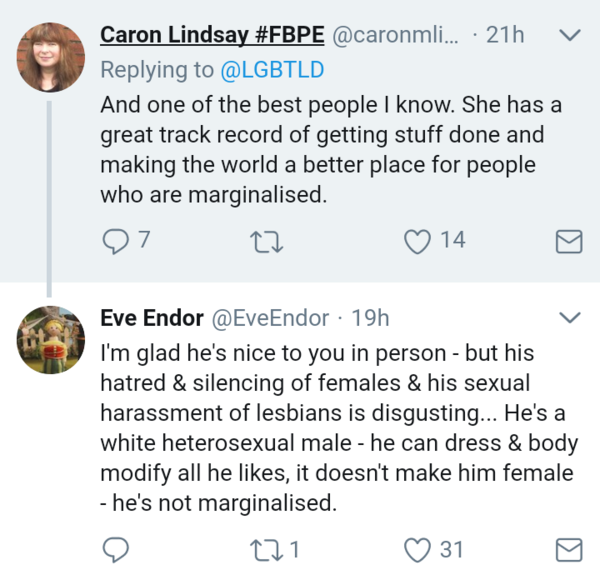Share Eve Endor's tweet by message
Screen dimensions: 600x585
[x=568, y=548]
